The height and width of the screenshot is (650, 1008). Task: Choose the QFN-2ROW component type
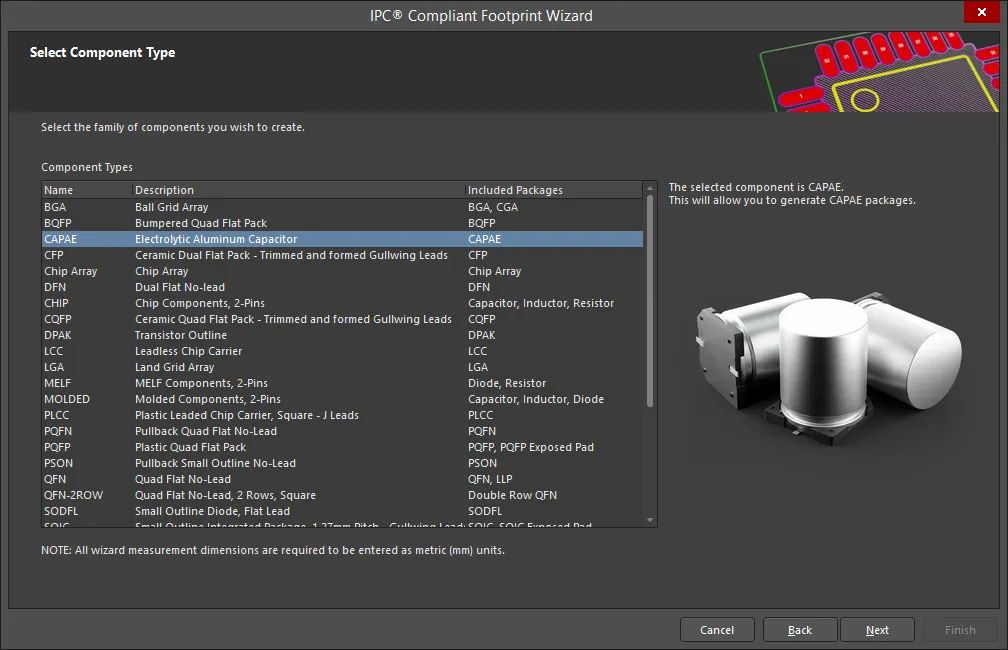tap(343, 495)
